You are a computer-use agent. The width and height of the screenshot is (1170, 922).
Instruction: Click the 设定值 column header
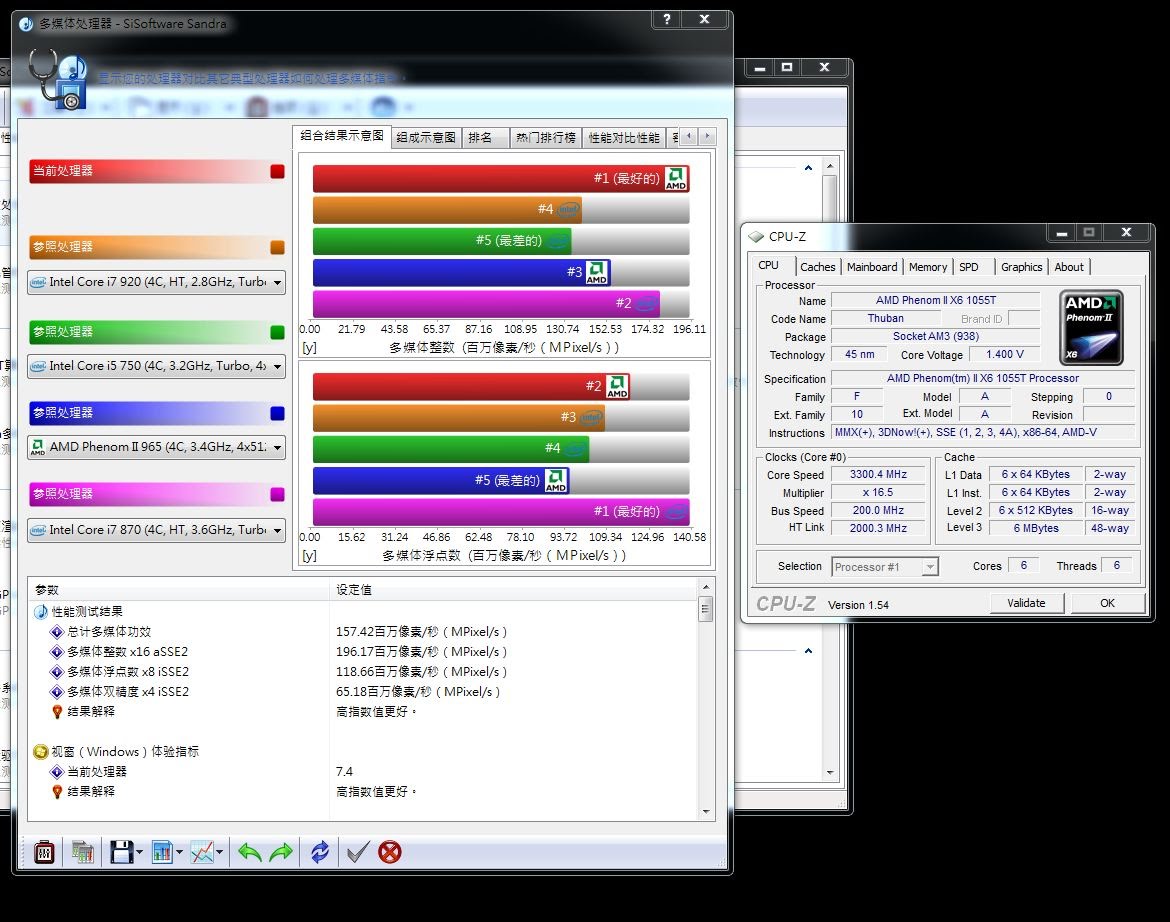(513, 590)
